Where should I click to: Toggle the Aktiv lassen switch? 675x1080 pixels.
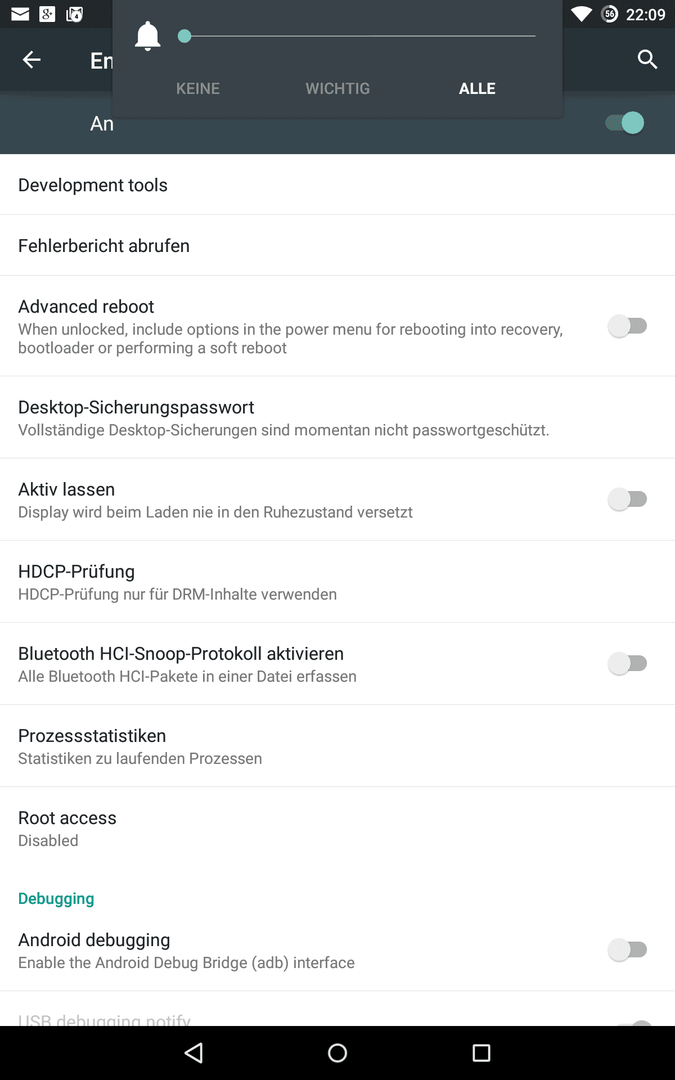pos(627,499)
